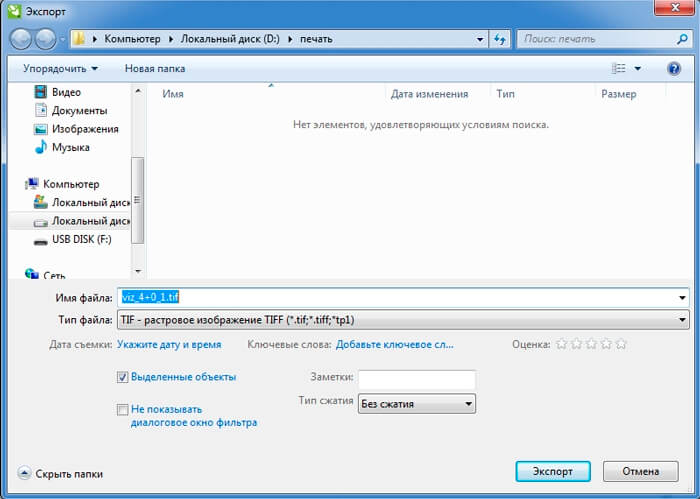The height and width of the screenshot is (499, 700).
Task: Open the Имя файла history dropdown arrow
Action: coord(682,298)
